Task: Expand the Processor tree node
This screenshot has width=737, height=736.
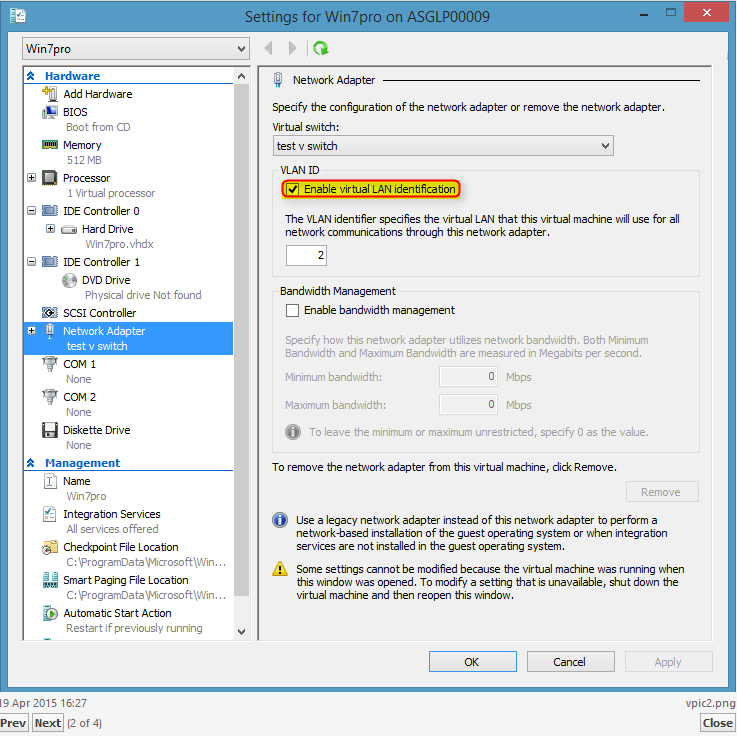Action: point(32,178)
